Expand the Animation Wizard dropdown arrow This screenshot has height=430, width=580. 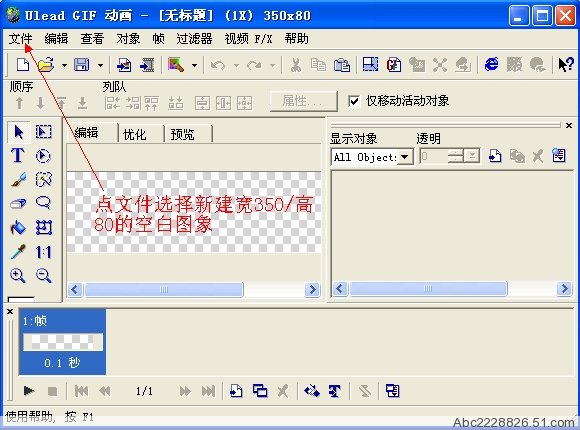click(194, 65)
